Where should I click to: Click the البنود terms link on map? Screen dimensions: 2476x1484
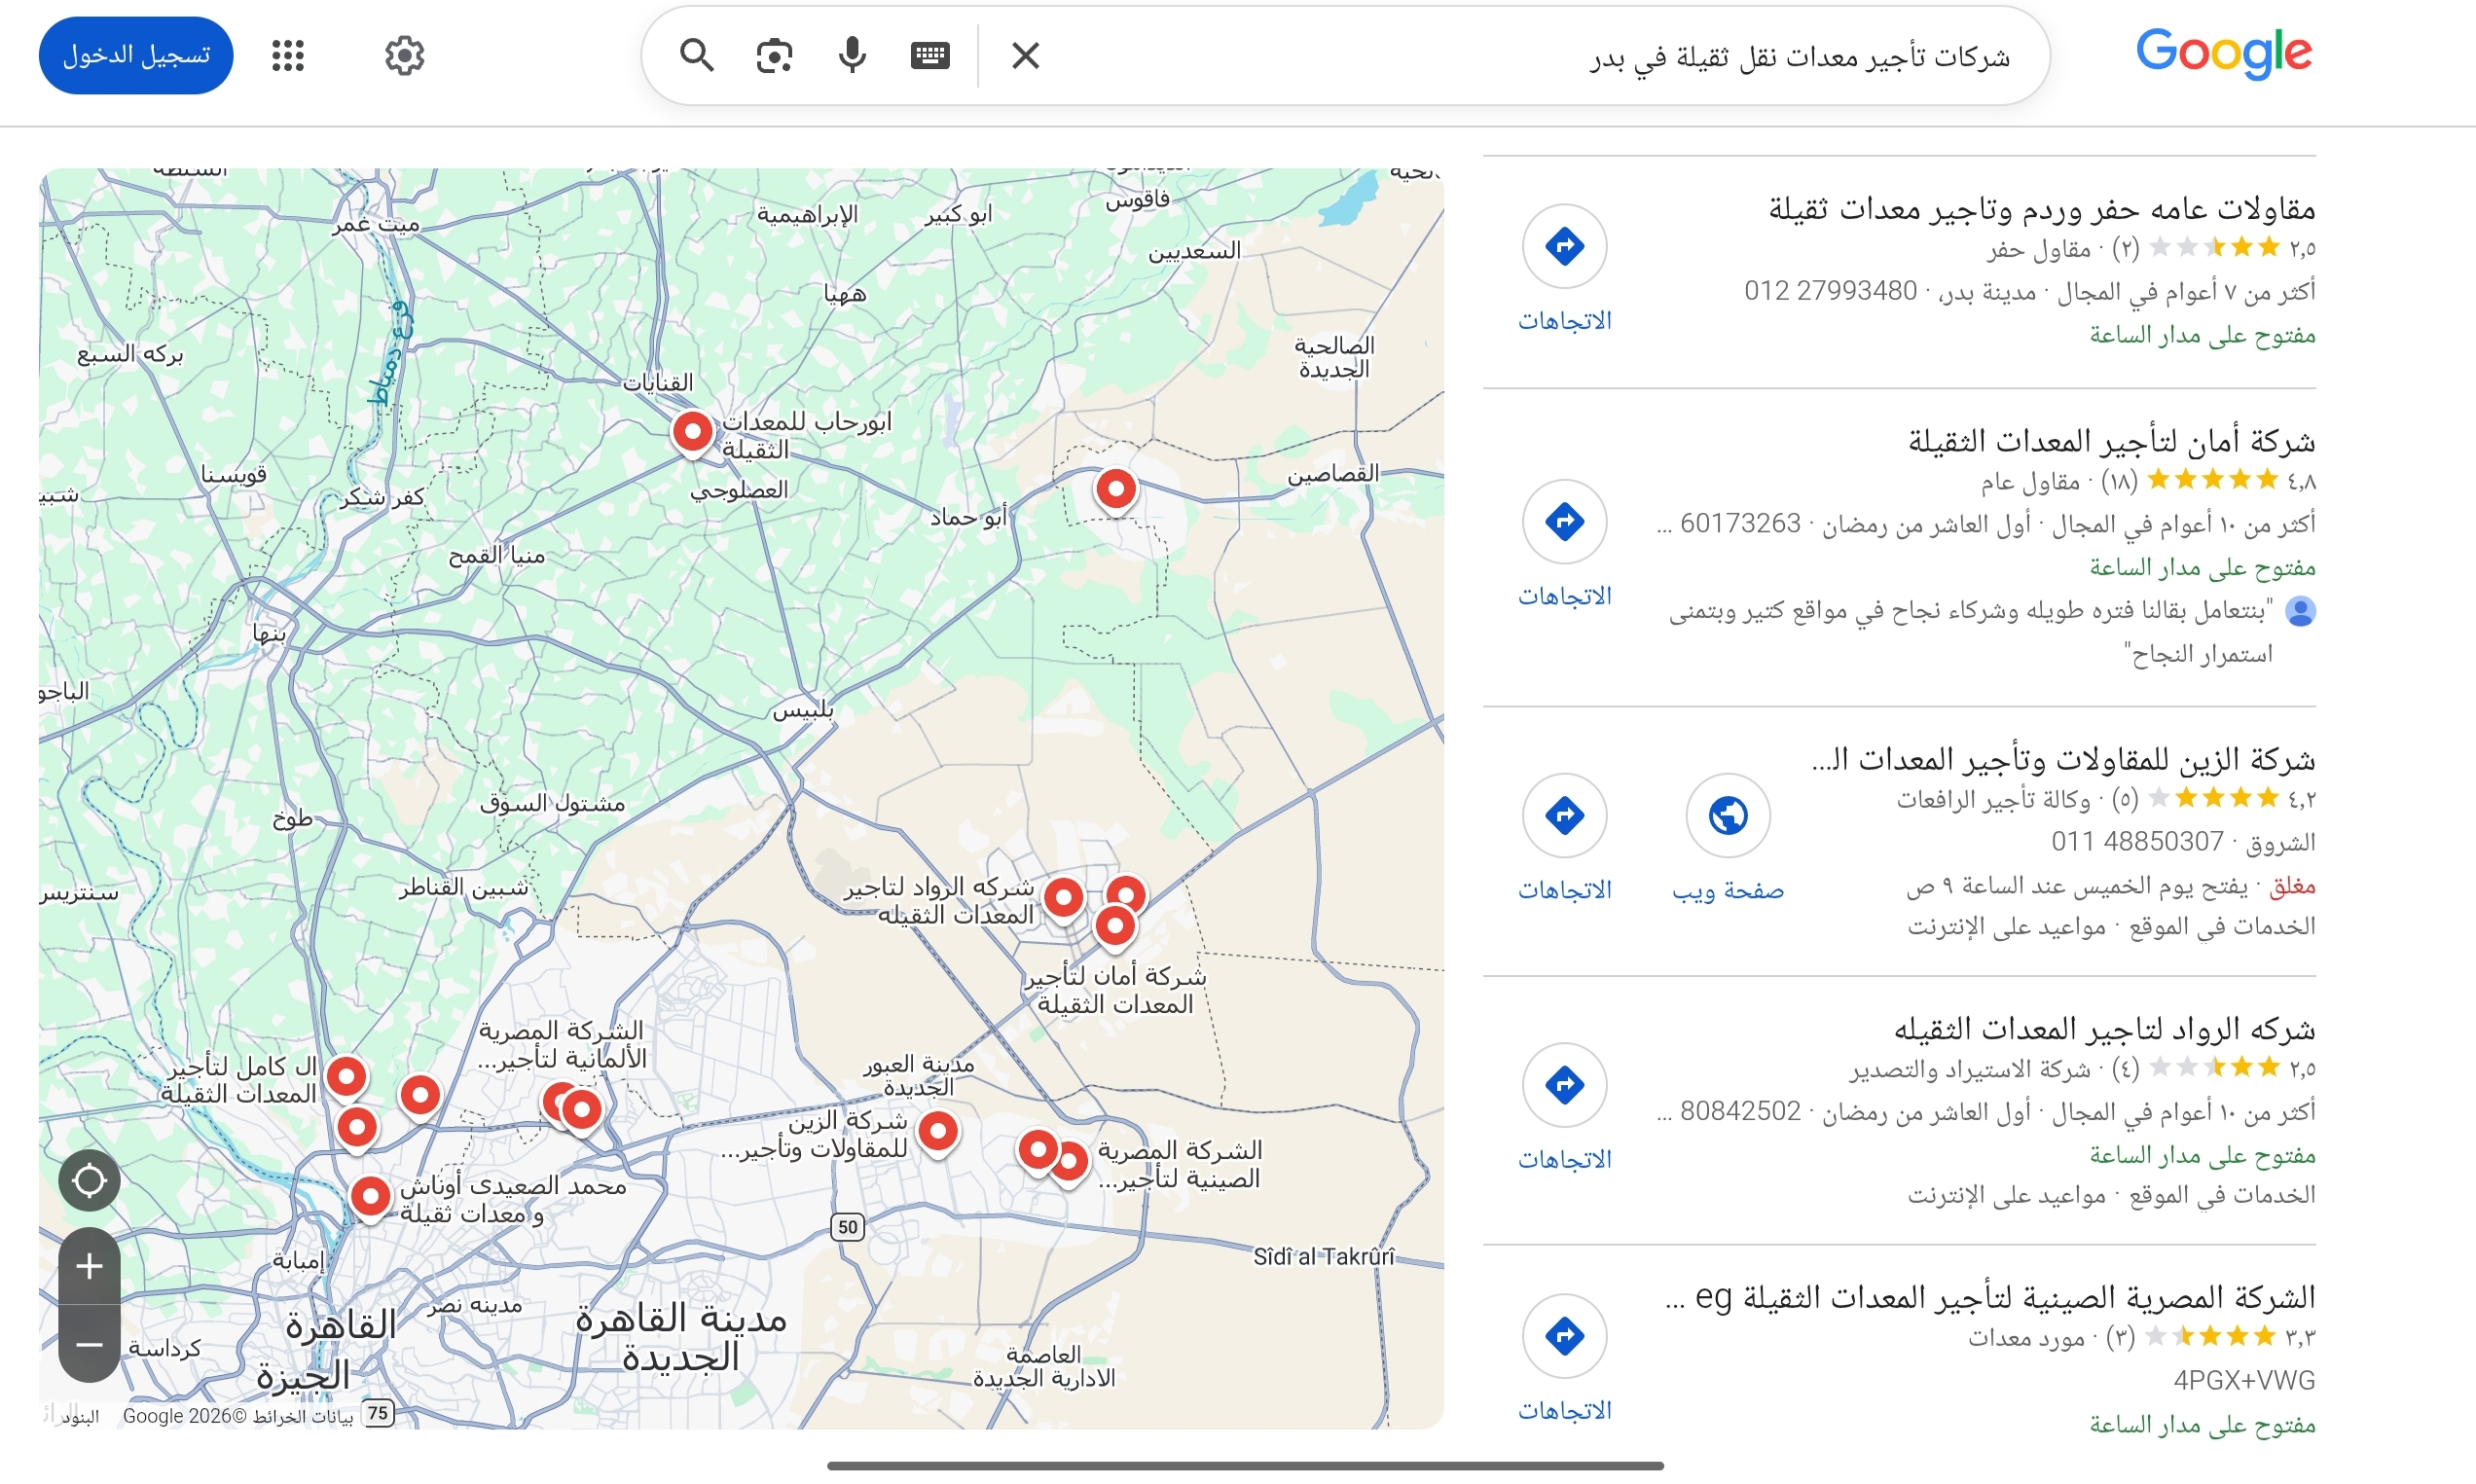(79, 1417)
